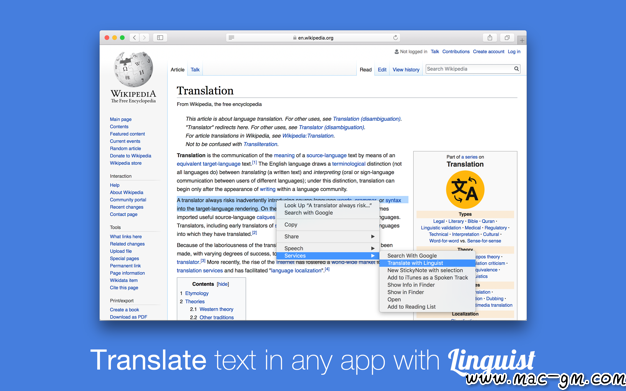
Task: Show all tabs with the tabs icon
Action: tap(507, 38)
